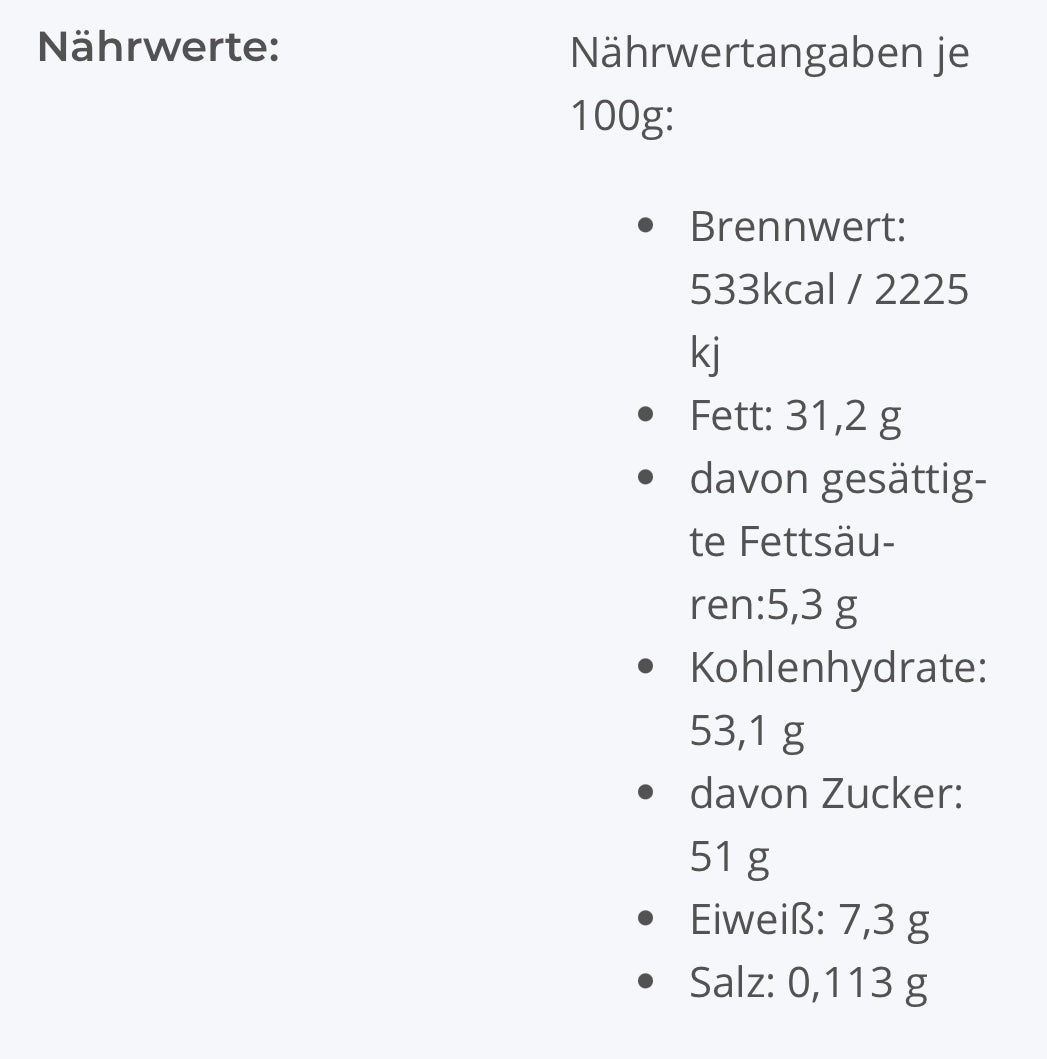Click the "kj" unit text
This screenshot has height=1059, width=1047.
705,353
